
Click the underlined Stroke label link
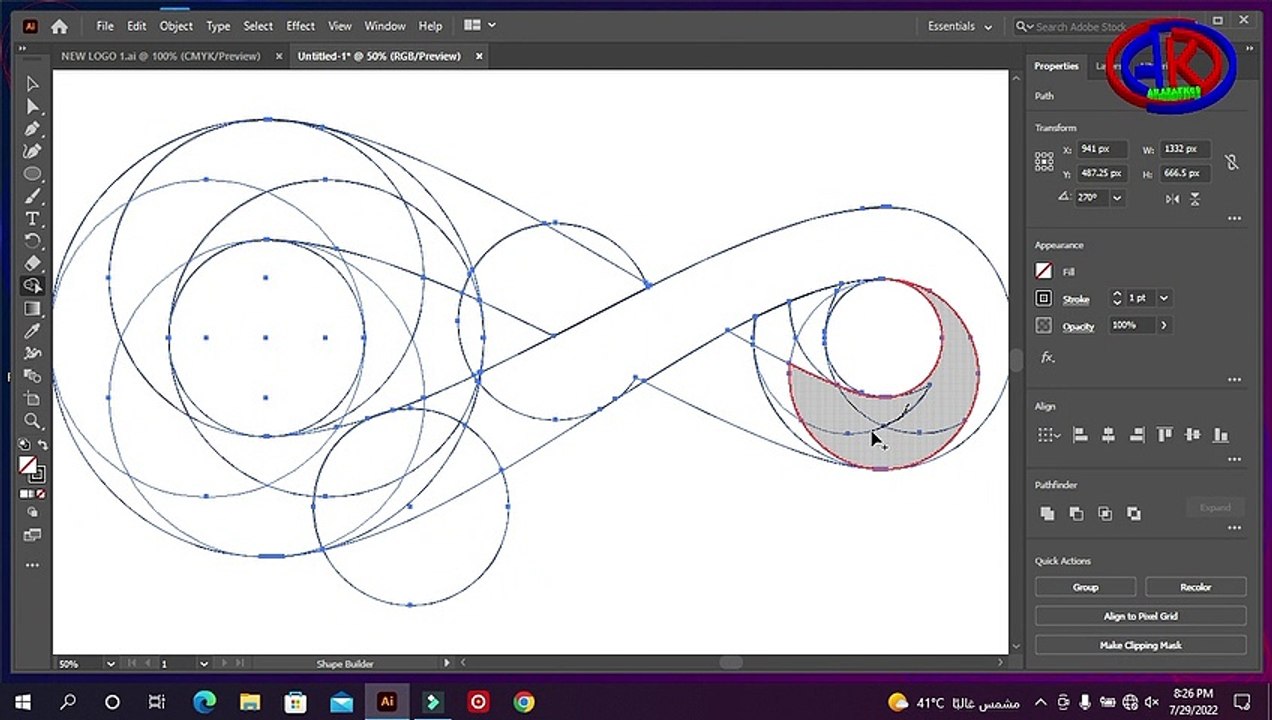pos(1076,299)
